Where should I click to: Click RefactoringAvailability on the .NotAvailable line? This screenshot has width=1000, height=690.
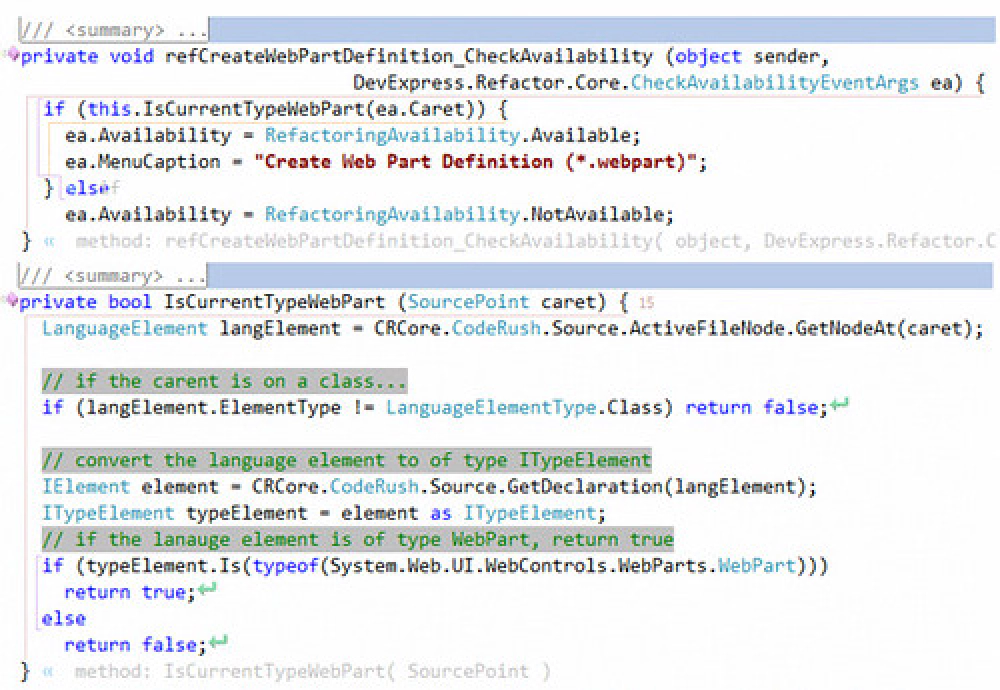click(392, 214)
